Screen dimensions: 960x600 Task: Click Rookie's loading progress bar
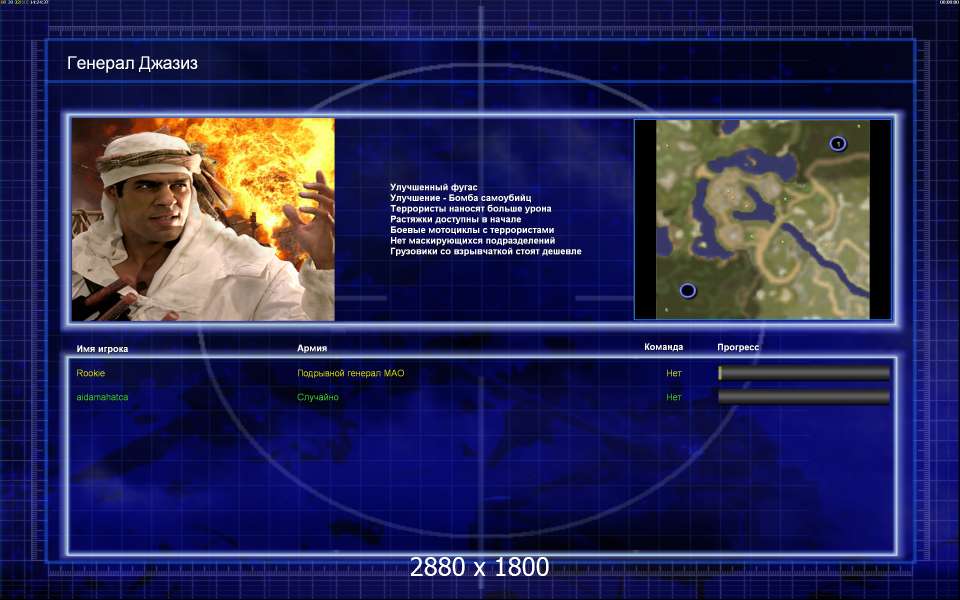point(804,373)
